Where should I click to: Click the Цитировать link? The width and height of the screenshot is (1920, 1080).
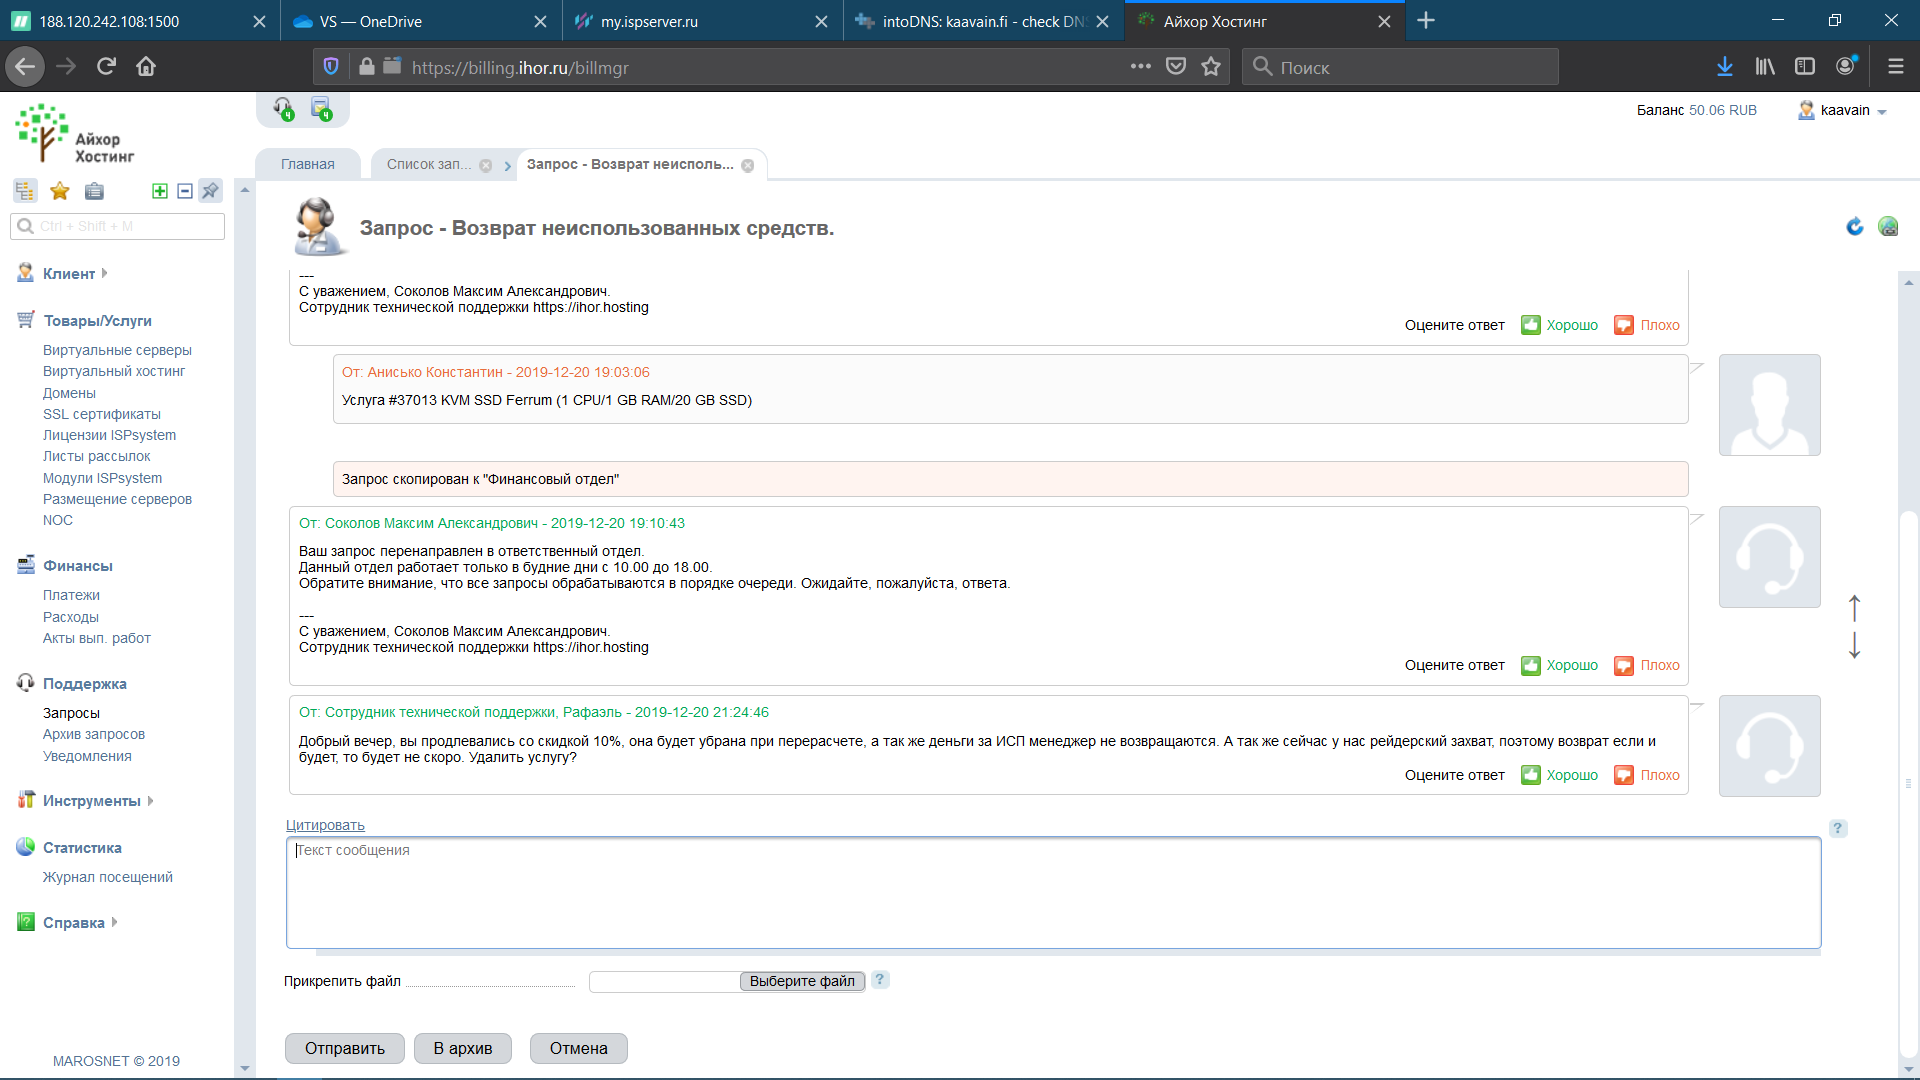point(325,825)
